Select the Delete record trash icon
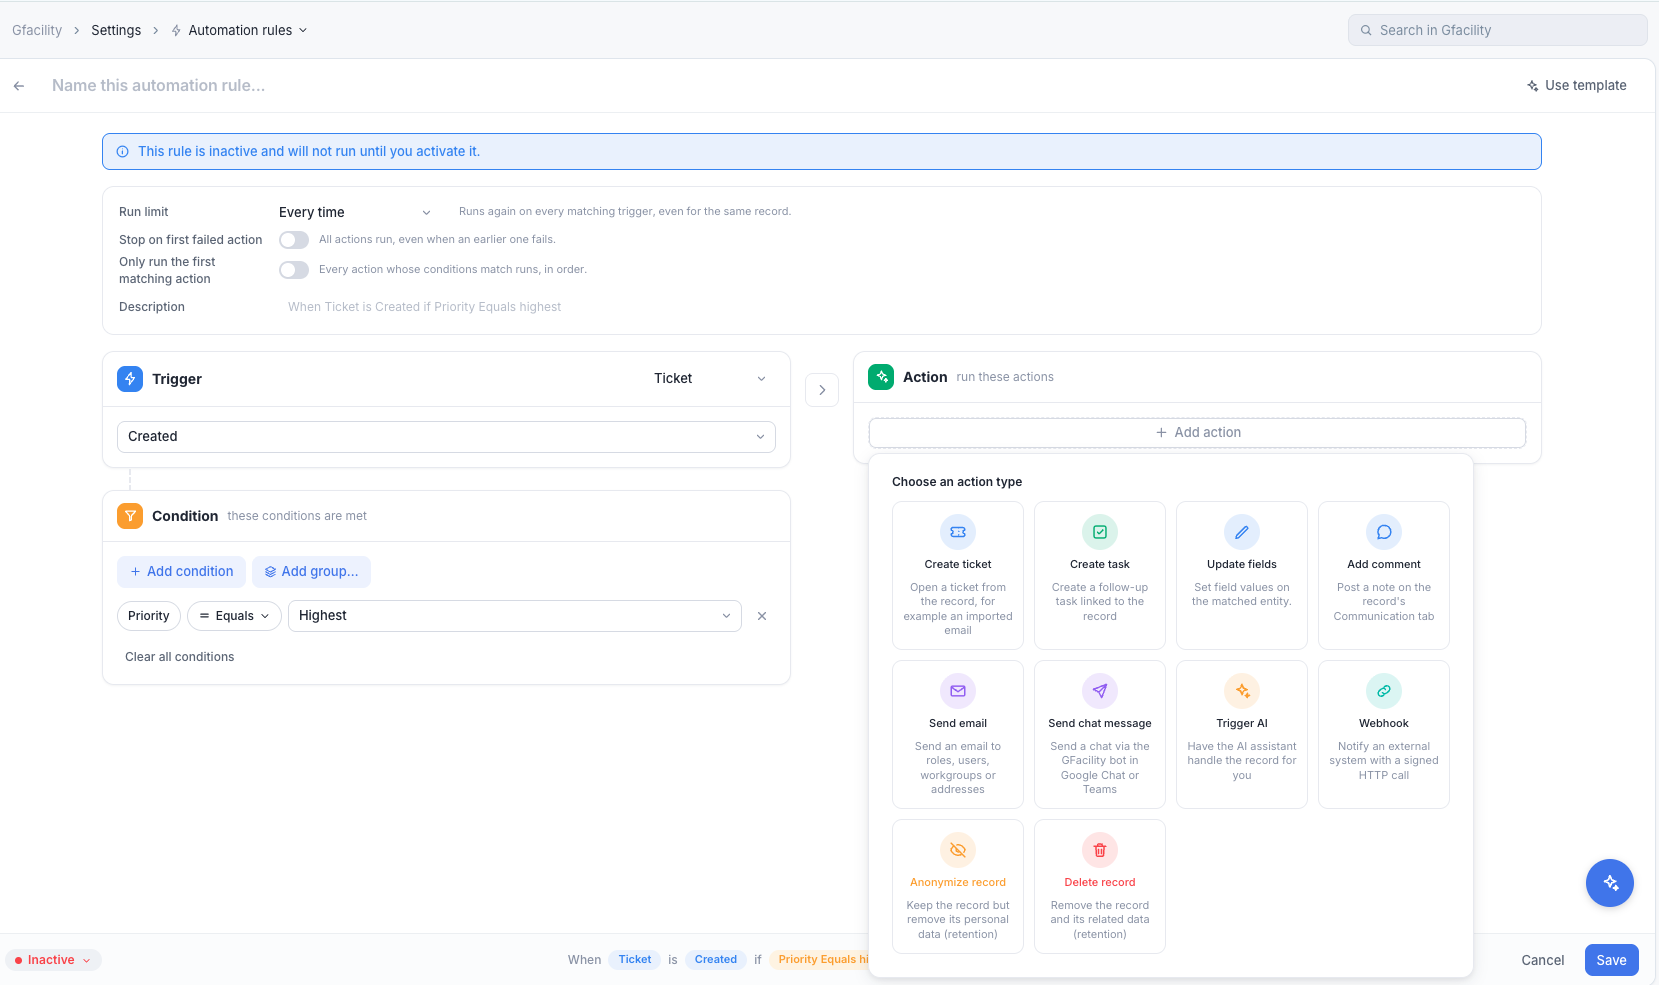Viewport: 1659px width, 985px height. coord(1100,850)
